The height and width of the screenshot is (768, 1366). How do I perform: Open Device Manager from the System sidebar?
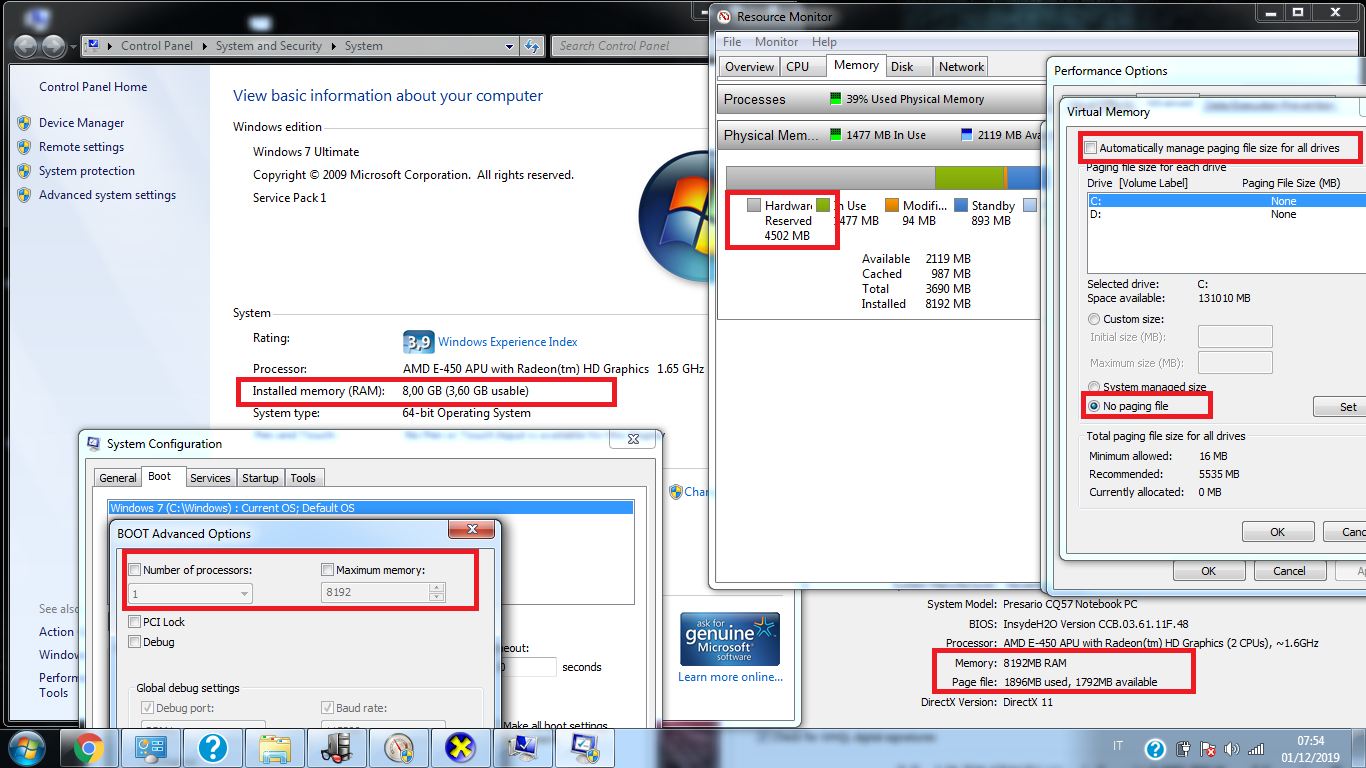pyautogui.click(x=81, y=123)
